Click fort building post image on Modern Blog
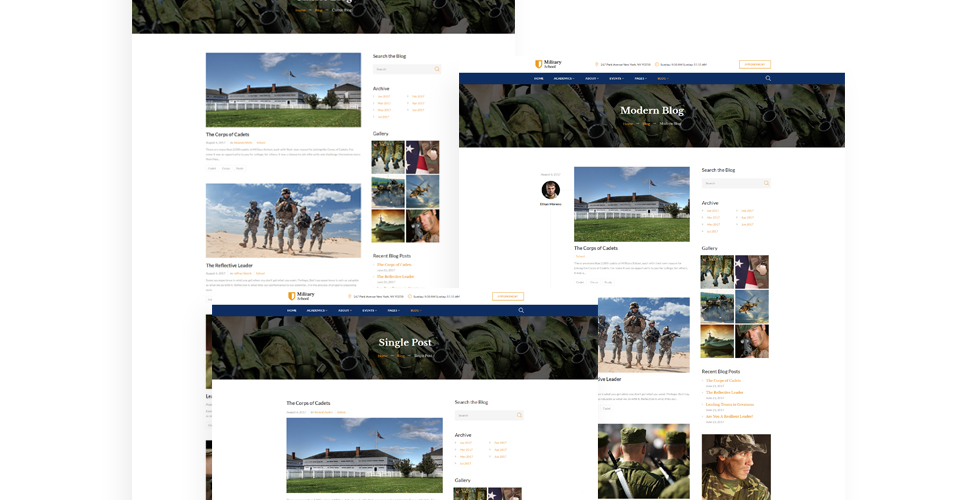Viewport: 965px width, 500px height. [x=631, y=204]
